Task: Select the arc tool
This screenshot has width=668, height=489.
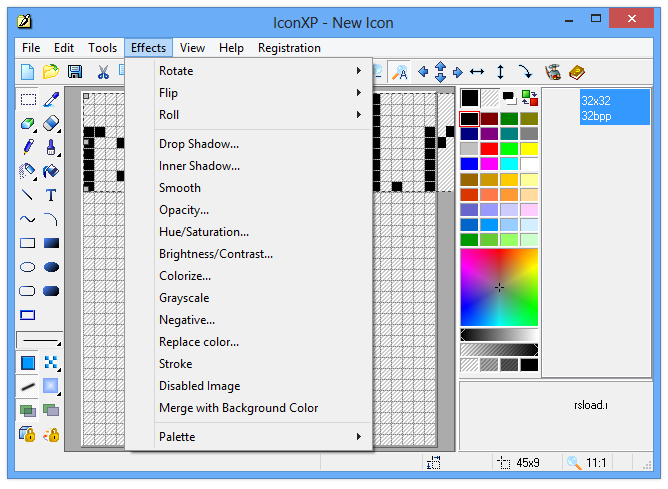Action: point(51,219)
